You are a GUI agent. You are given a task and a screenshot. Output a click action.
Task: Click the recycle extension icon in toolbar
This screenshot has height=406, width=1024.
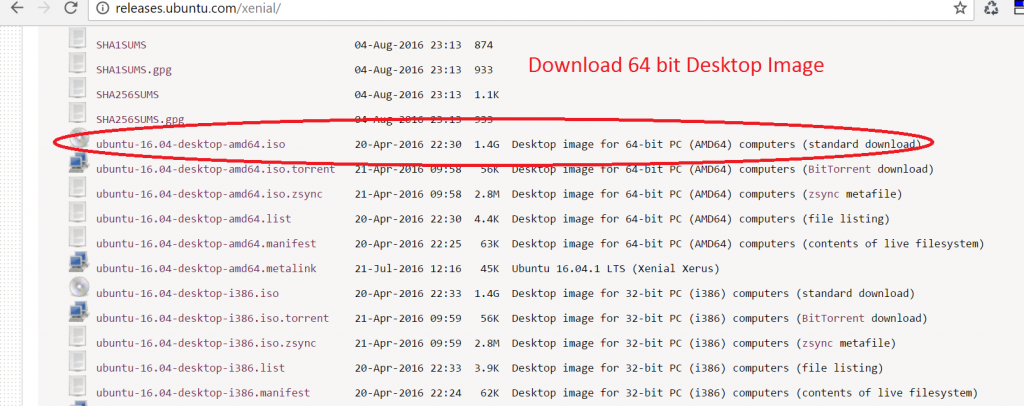point(991,8)
